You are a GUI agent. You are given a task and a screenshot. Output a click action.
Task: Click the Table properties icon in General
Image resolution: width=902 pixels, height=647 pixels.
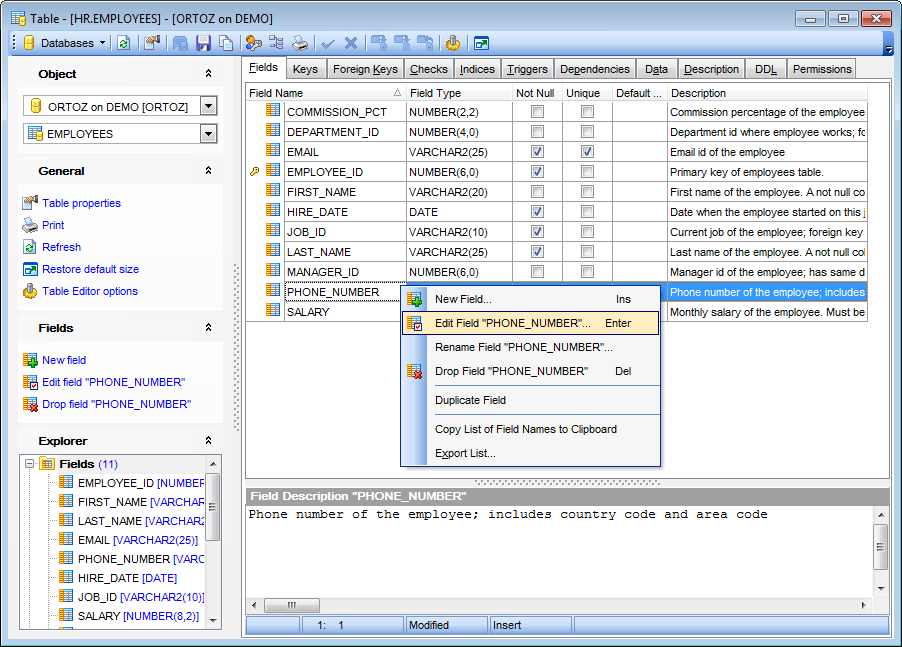click(x=30, y=203)
